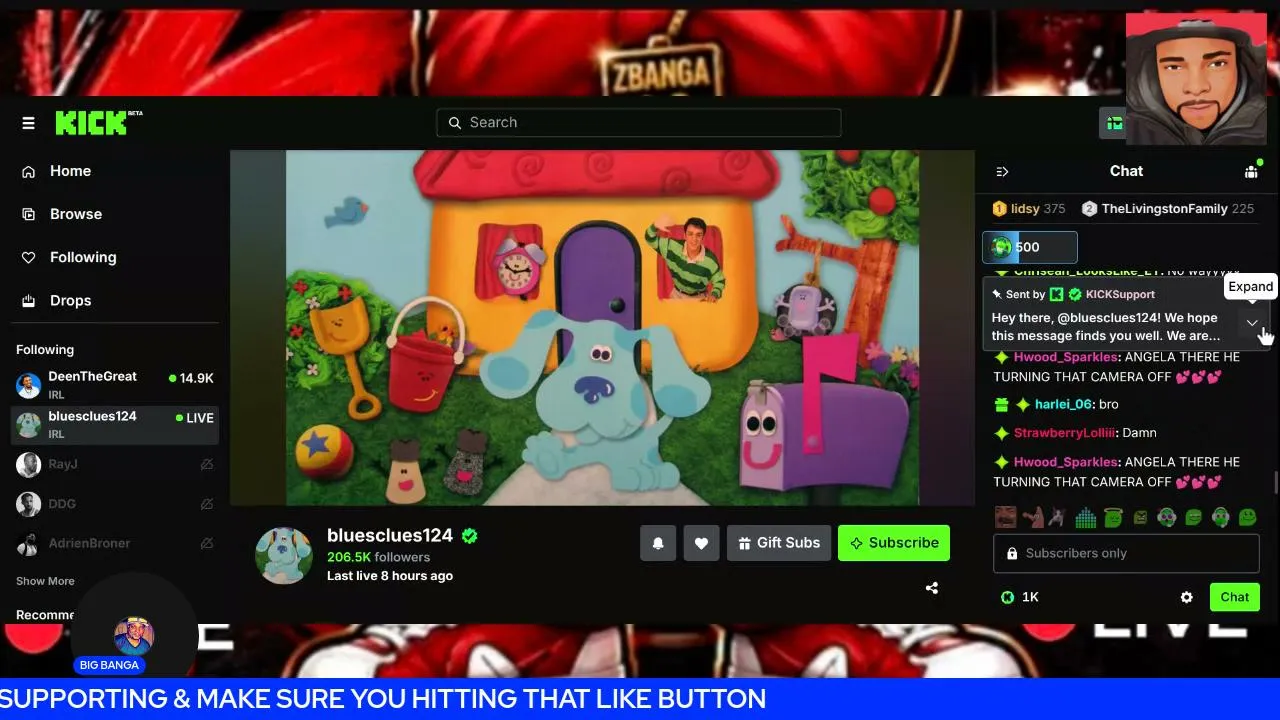
Task: Click the share icon below the stream
Action: [x=932, y=588]
